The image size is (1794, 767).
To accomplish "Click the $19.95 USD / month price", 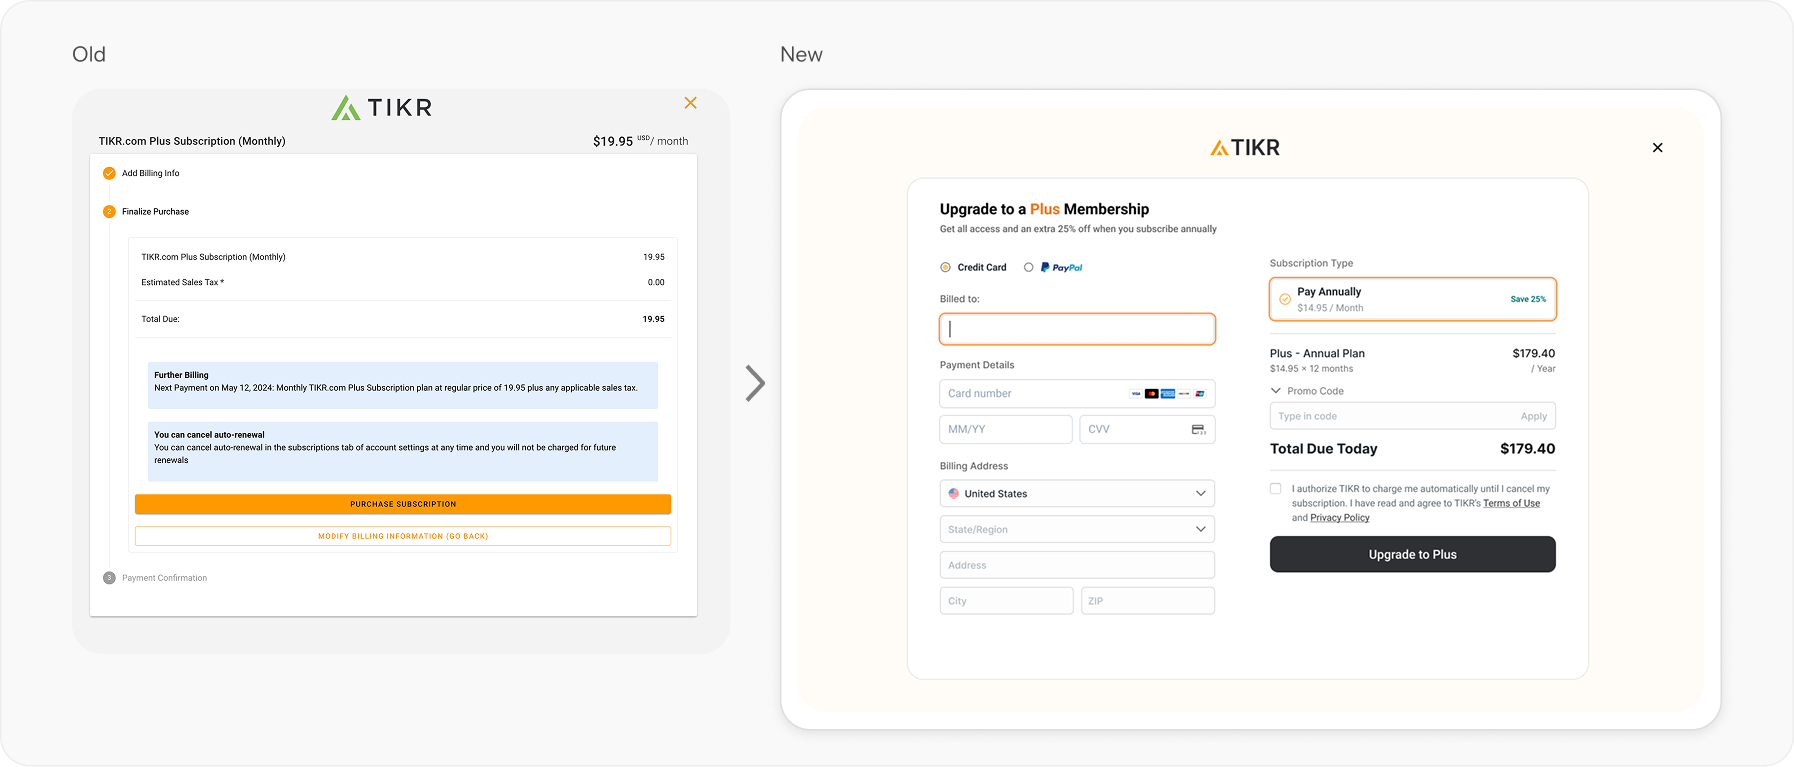I will click(x=640, y=141).
